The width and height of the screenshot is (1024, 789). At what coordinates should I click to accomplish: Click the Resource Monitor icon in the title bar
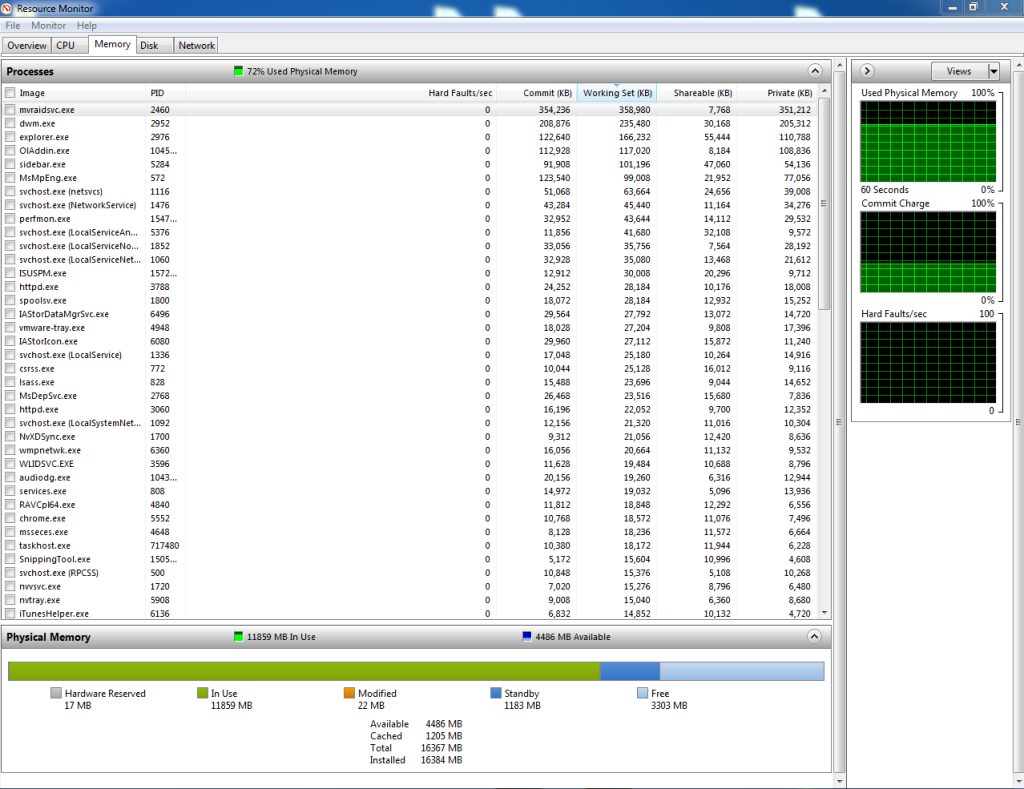click(x=9, y=8)
